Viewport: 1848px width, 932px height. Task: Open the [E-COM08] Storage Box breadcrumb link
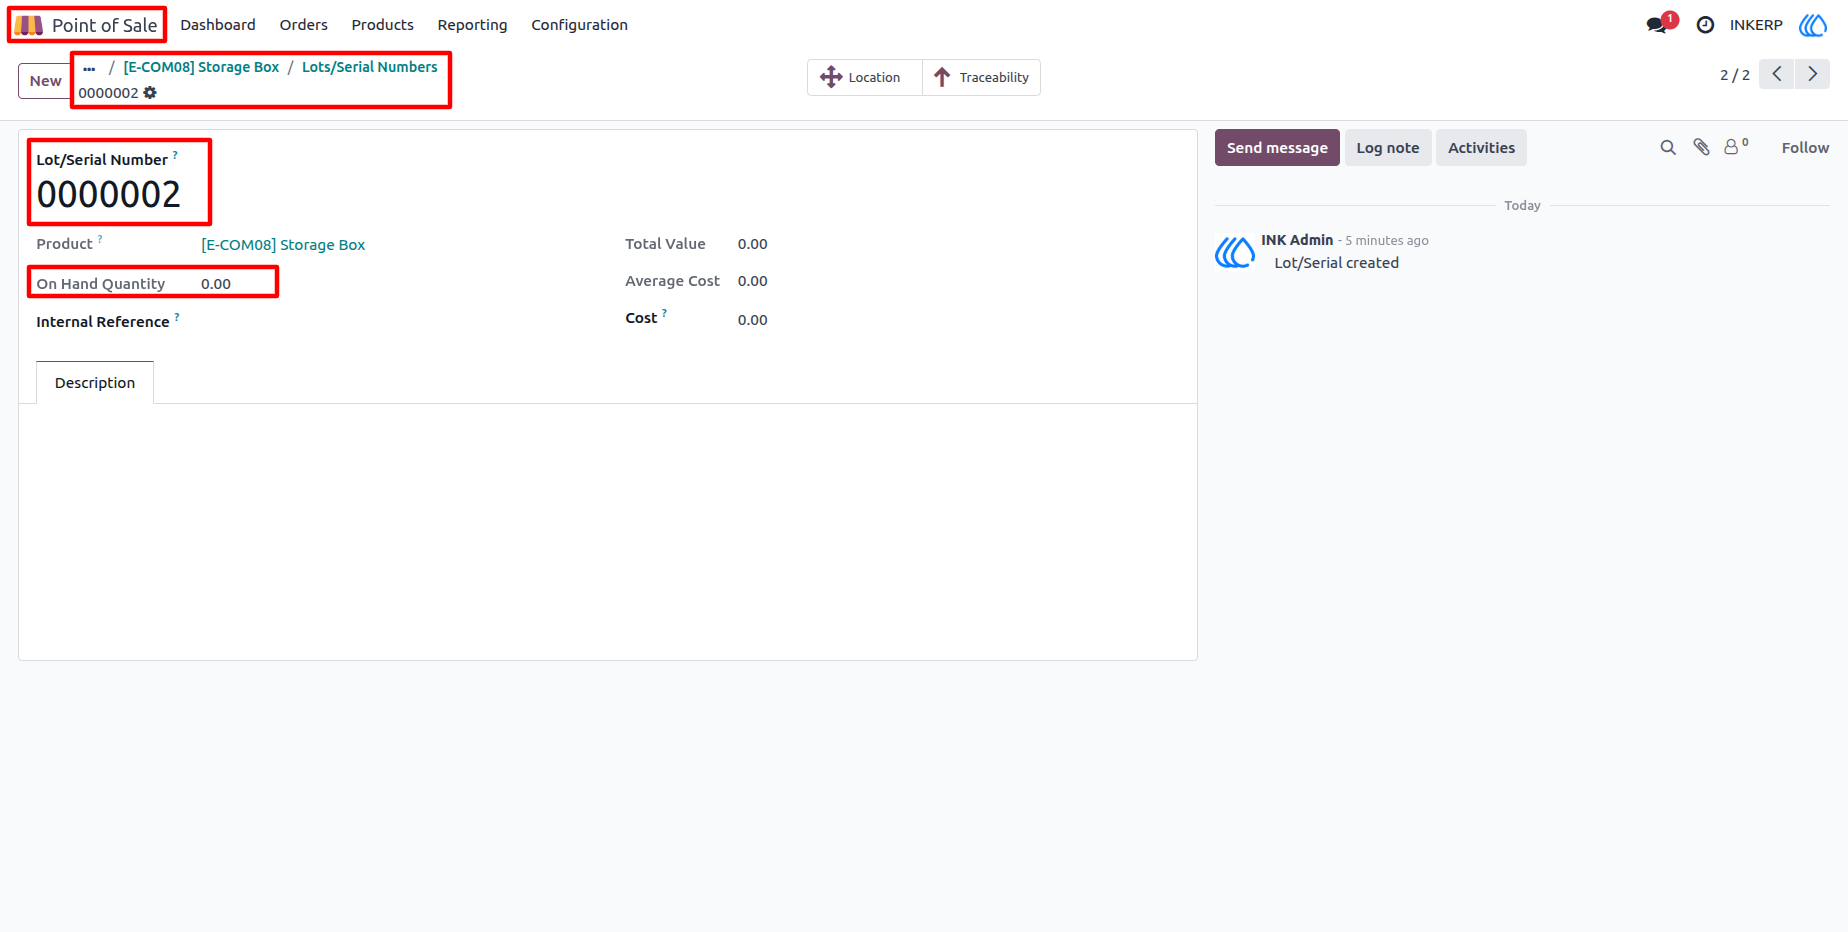(201, 67)
